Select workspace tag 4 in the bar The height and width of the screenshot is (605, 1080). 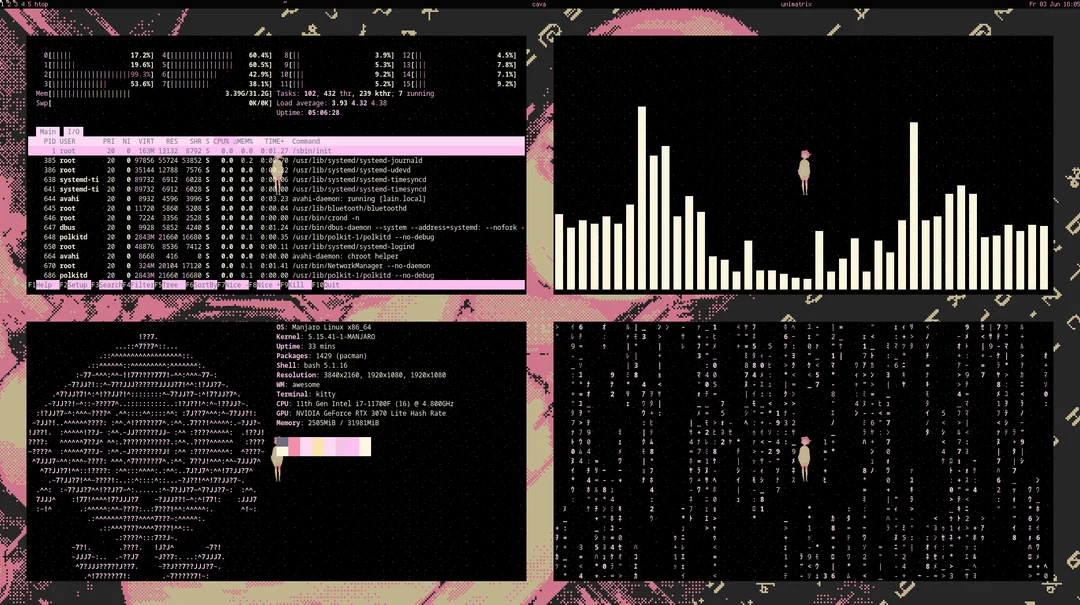pos(21,4)
